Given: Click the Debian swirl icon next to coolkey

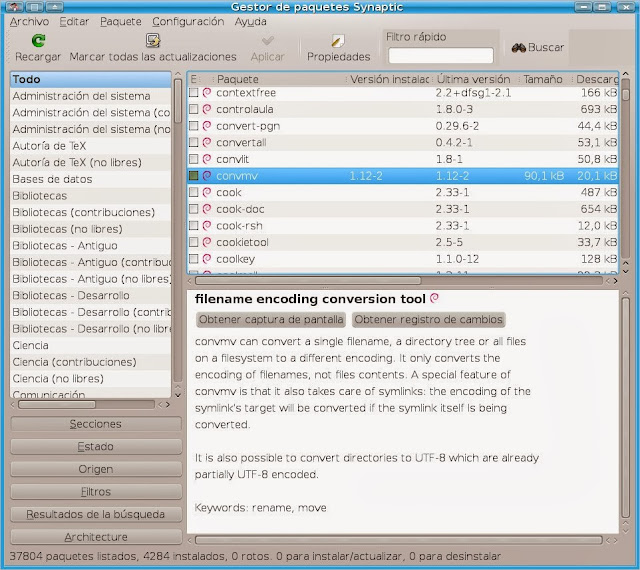Looking at the screenshot, I should (207, 259).
